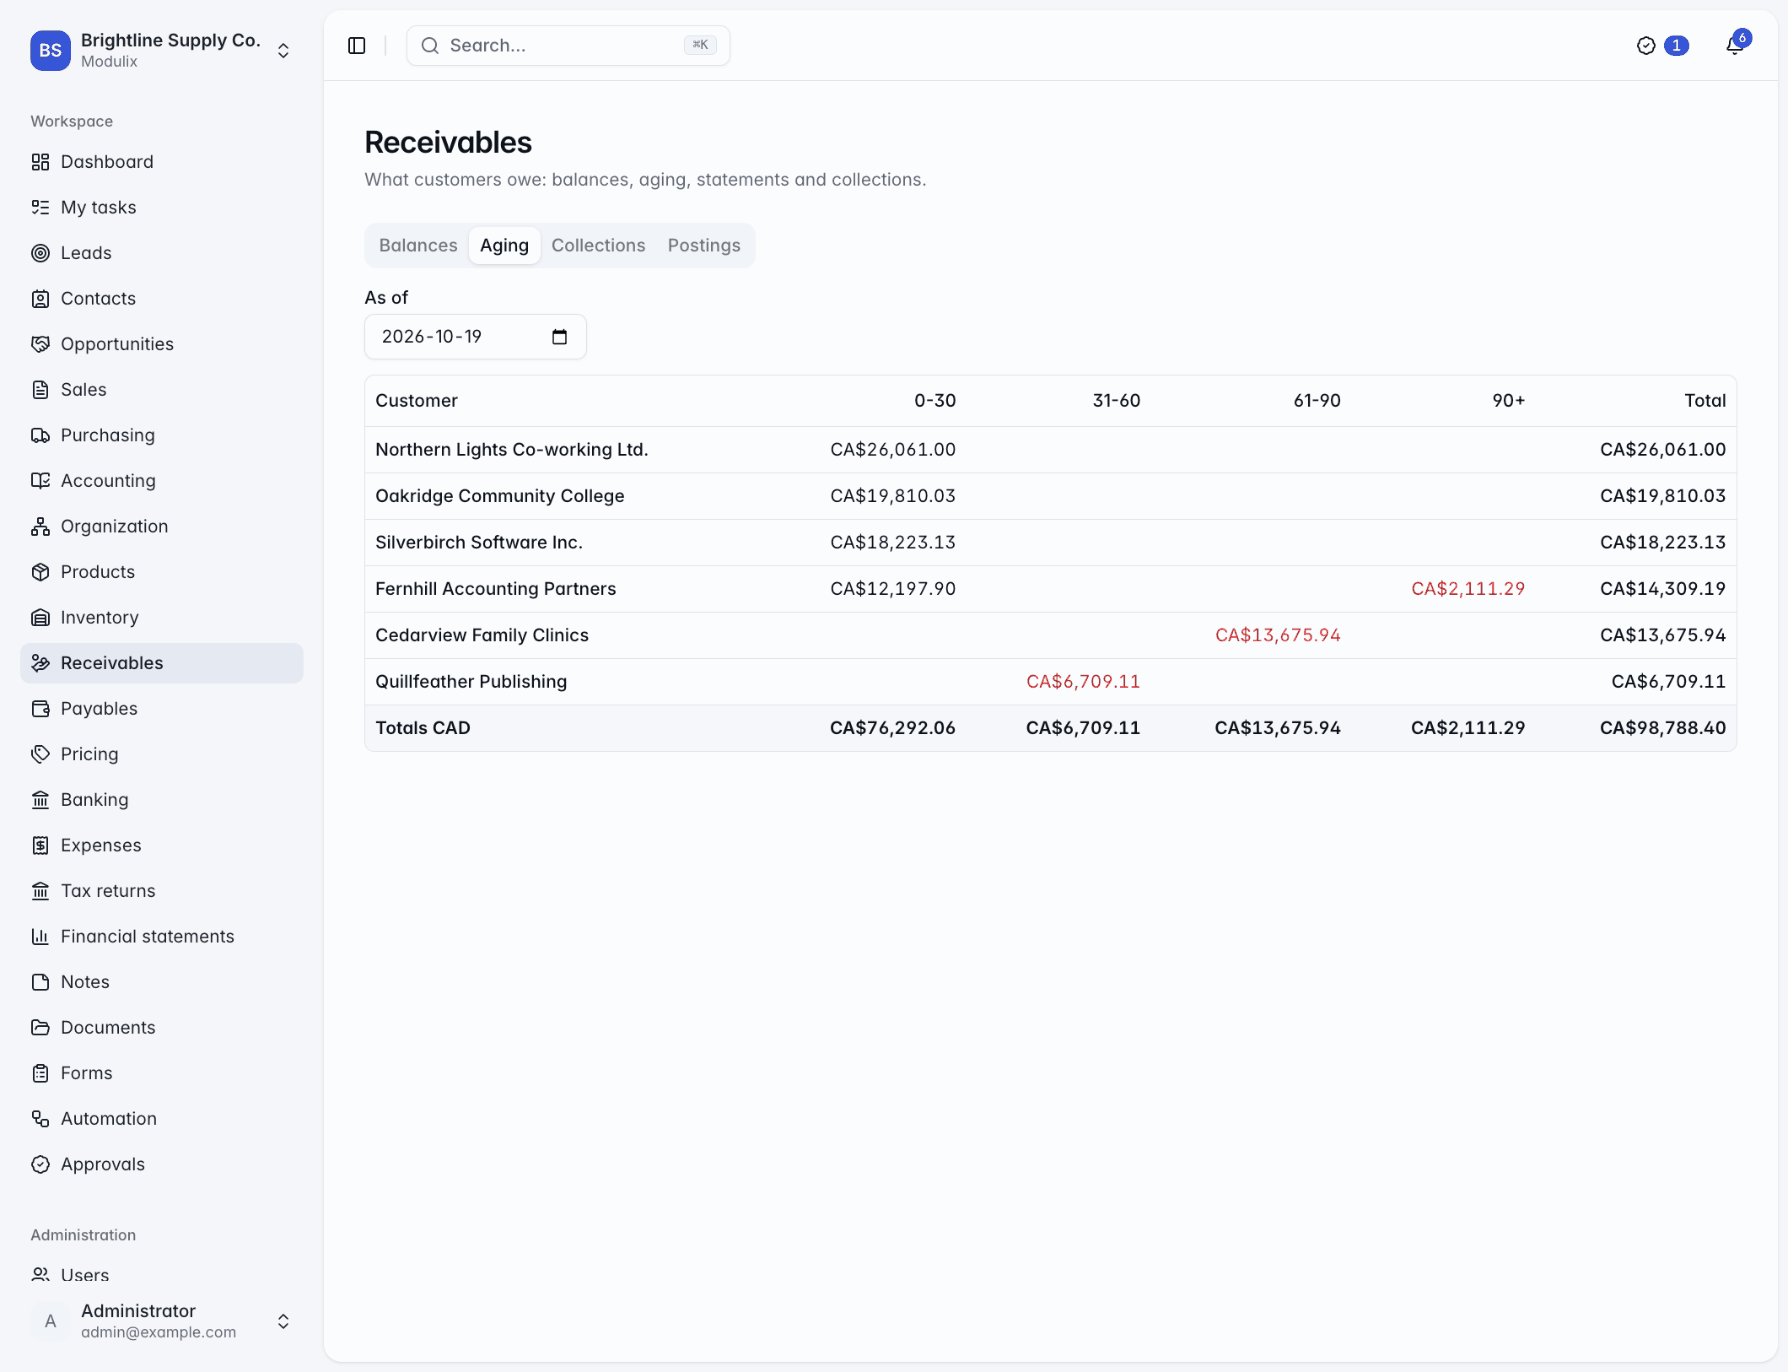Open Notes in the sidebar
Screen dimensions: 1788x1372
(x=161, y=981)
